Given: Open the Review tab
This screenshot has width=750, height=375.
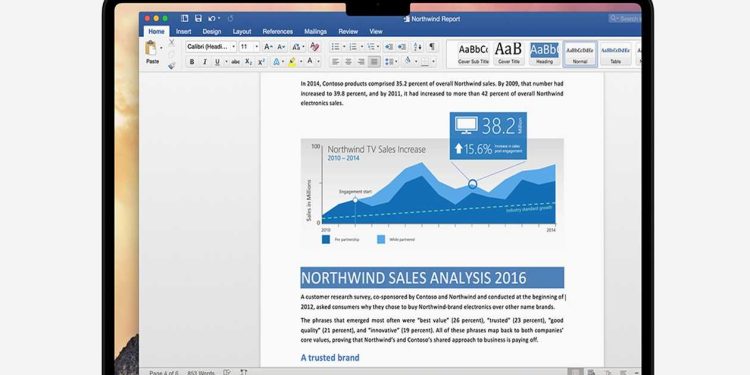Looking at the screenshot, I should pyautogui.click(x=348, y=32).
